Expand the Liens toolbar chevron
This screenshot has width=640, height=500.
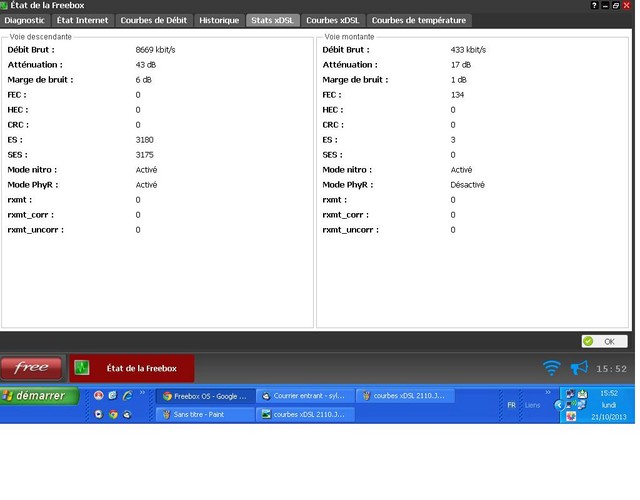pos(548,392)
